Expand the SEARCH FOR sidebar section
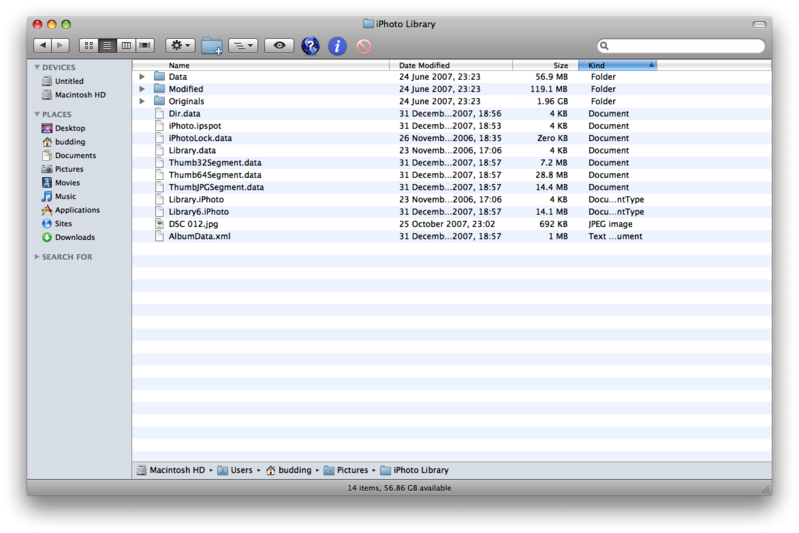The image size is (799, 533). [37, 257]
